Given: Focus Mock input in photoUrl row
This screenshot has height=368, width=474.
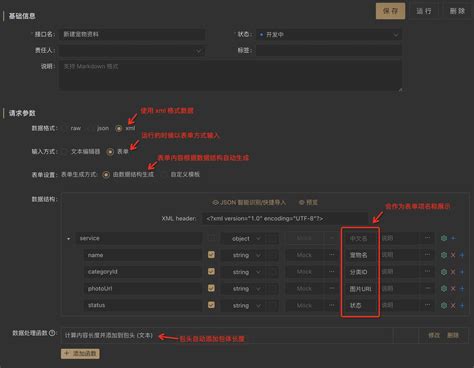Looking at the screenshot, I should (305, 289).
